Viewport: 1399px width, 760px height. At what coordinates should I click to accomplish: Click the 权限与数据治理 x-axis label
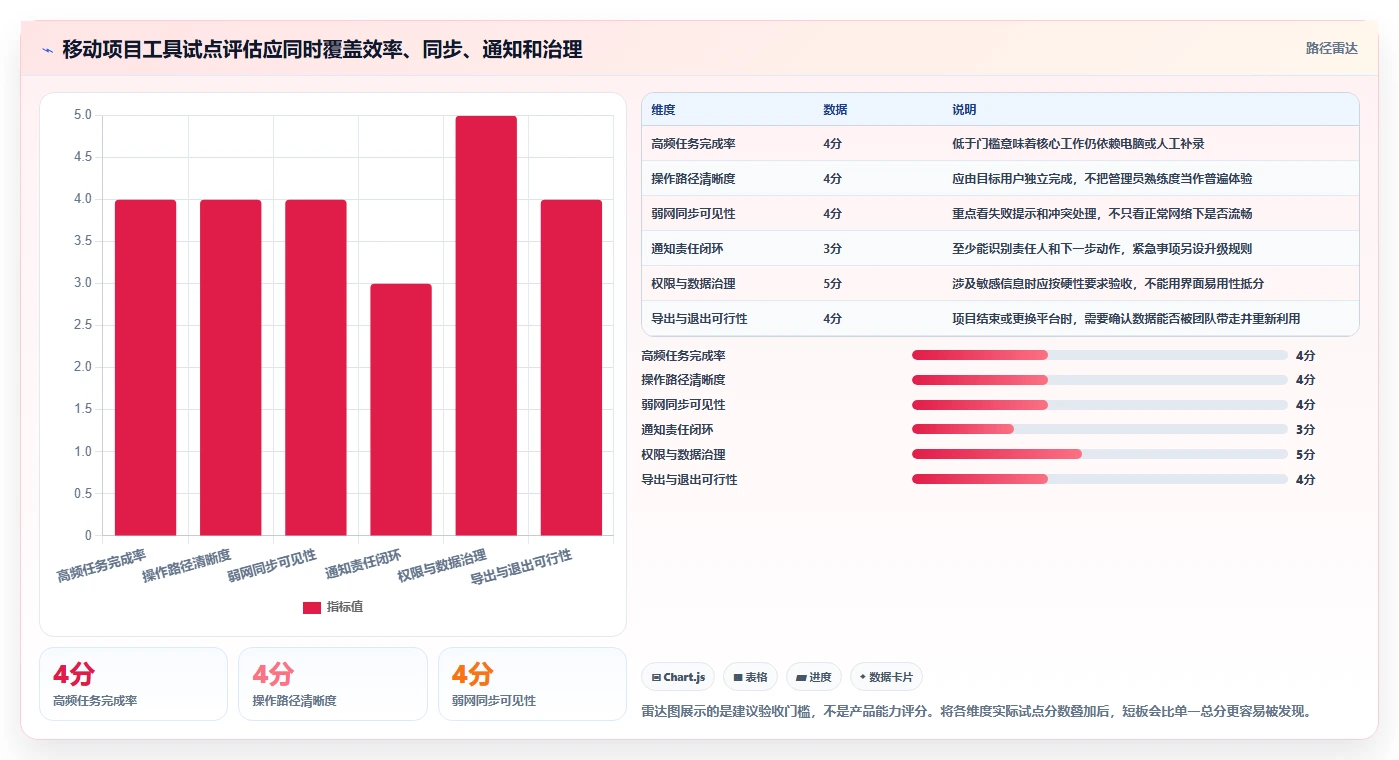(442, 566)
